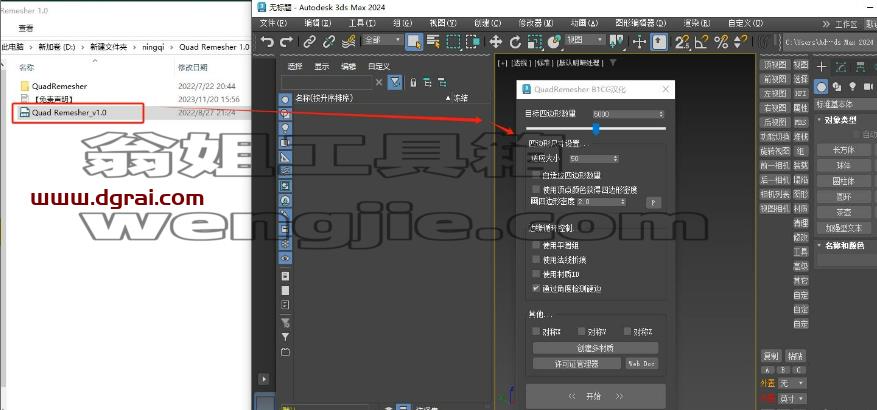
Task: Enable the use material ID checkbox
Action: [x=536, y=274]
